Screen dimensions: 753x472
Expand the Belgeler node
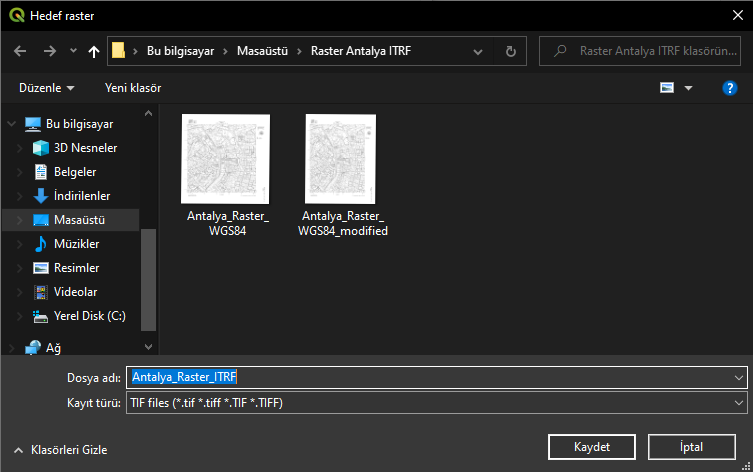point(20,172)
